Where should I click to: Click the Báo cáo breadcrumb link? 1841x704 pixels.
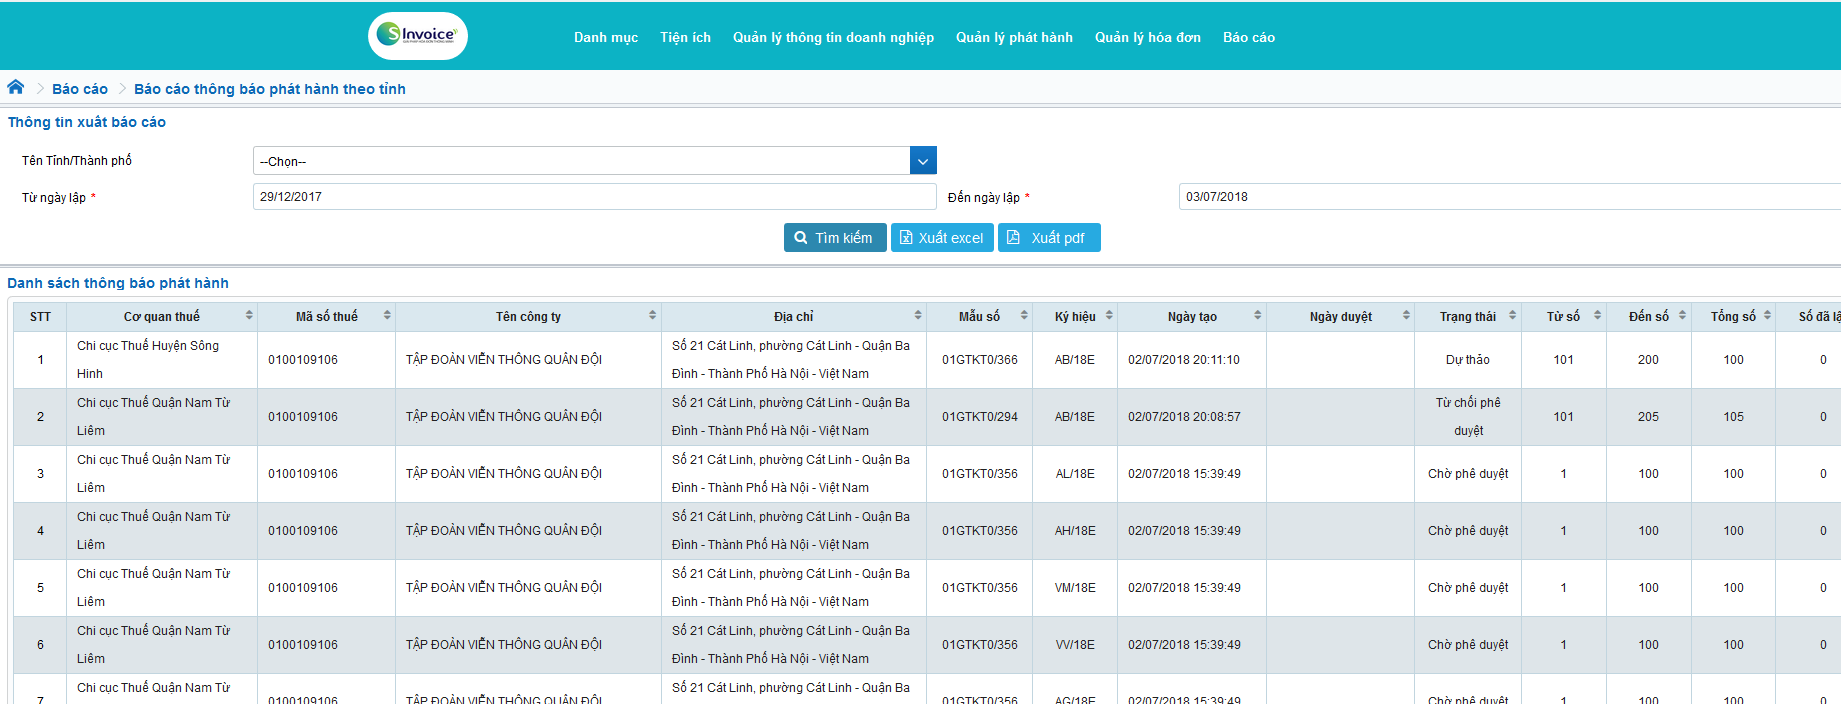(80, 89)
